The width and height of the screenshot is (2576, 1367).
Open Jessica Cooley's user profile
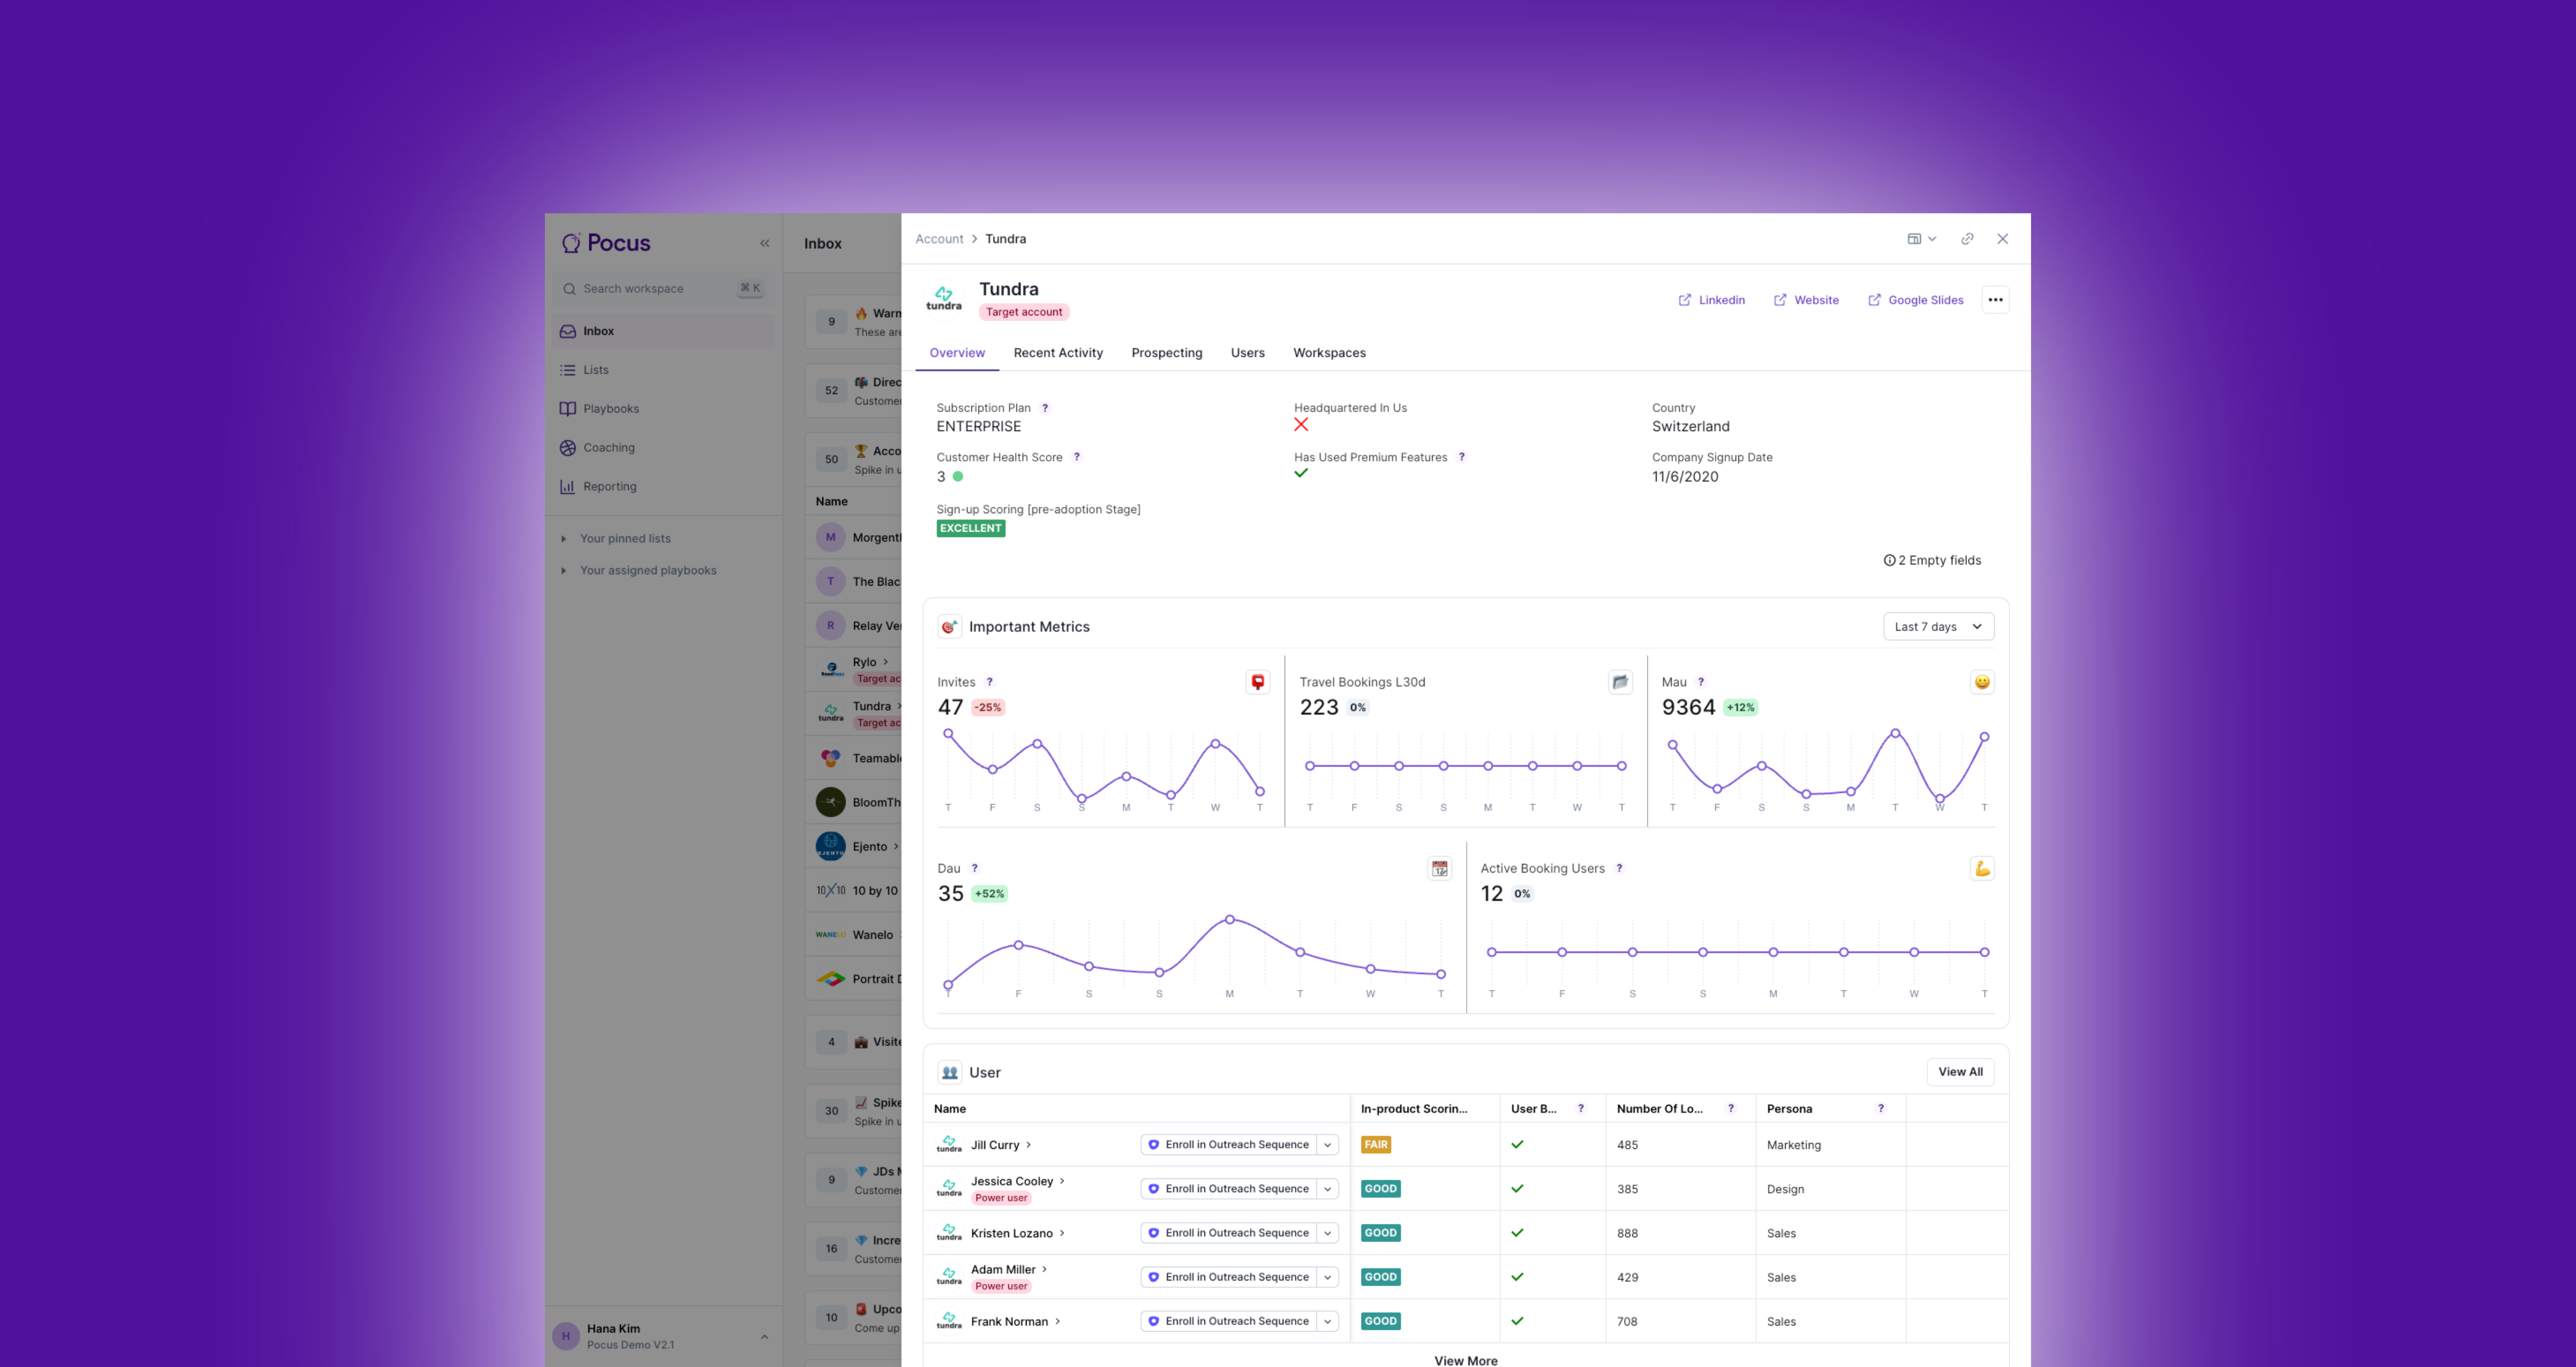point(1011,1181)
